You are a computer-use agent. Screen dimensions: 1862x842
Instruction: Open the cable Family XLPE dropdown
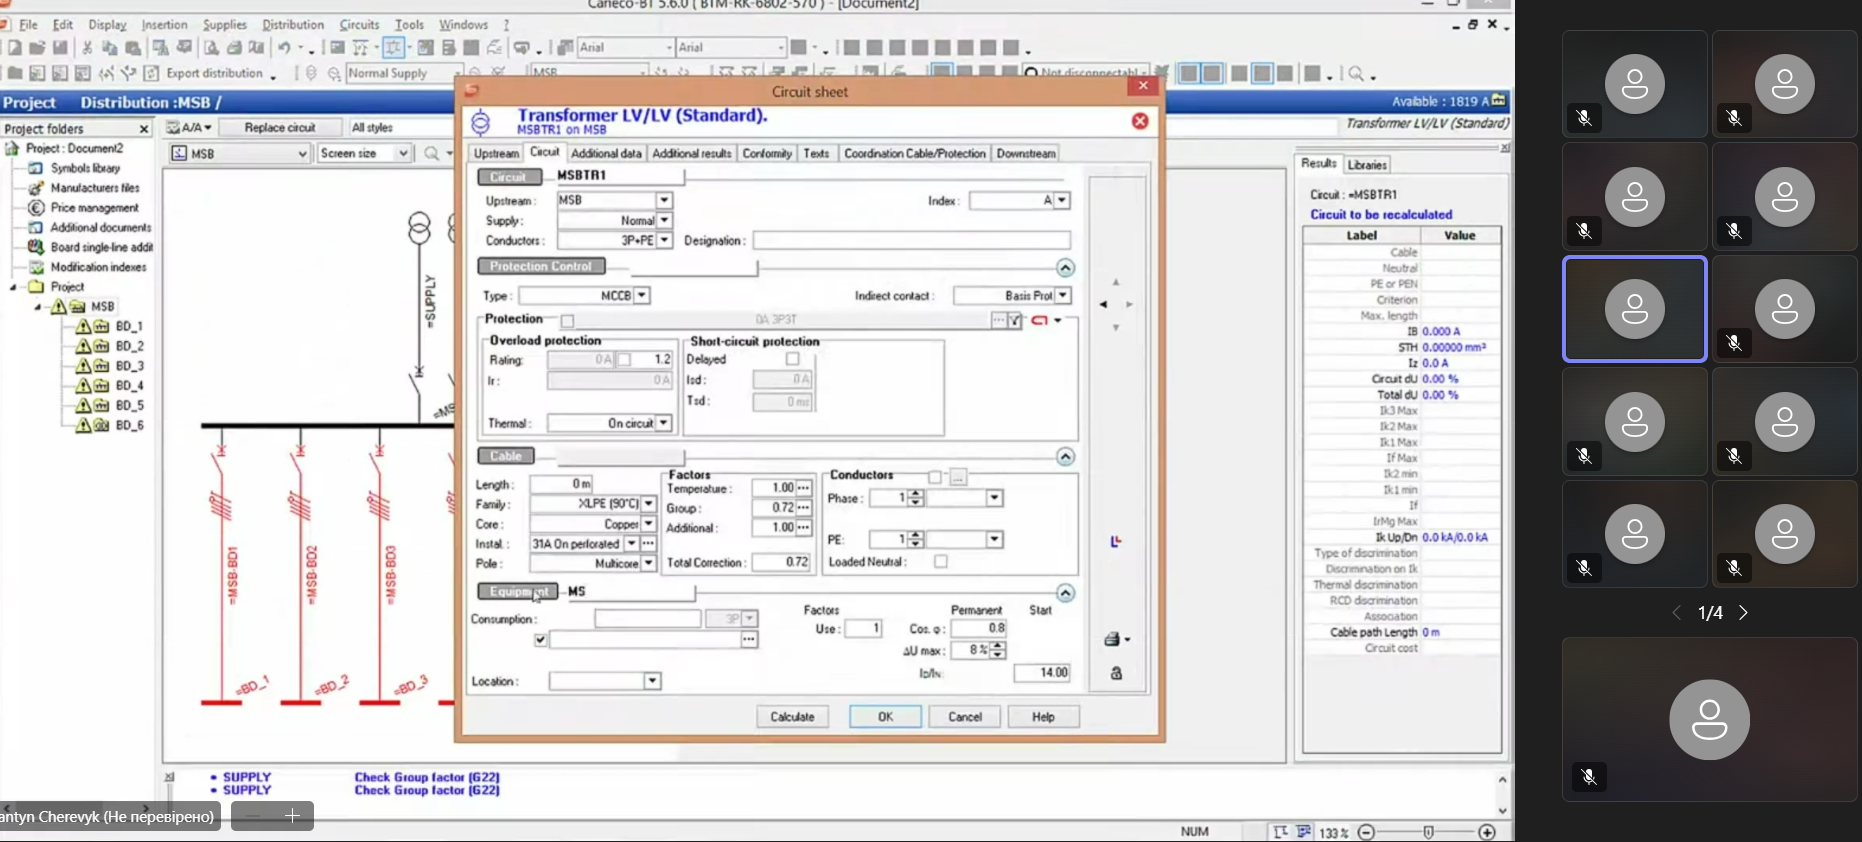[648, 504]
